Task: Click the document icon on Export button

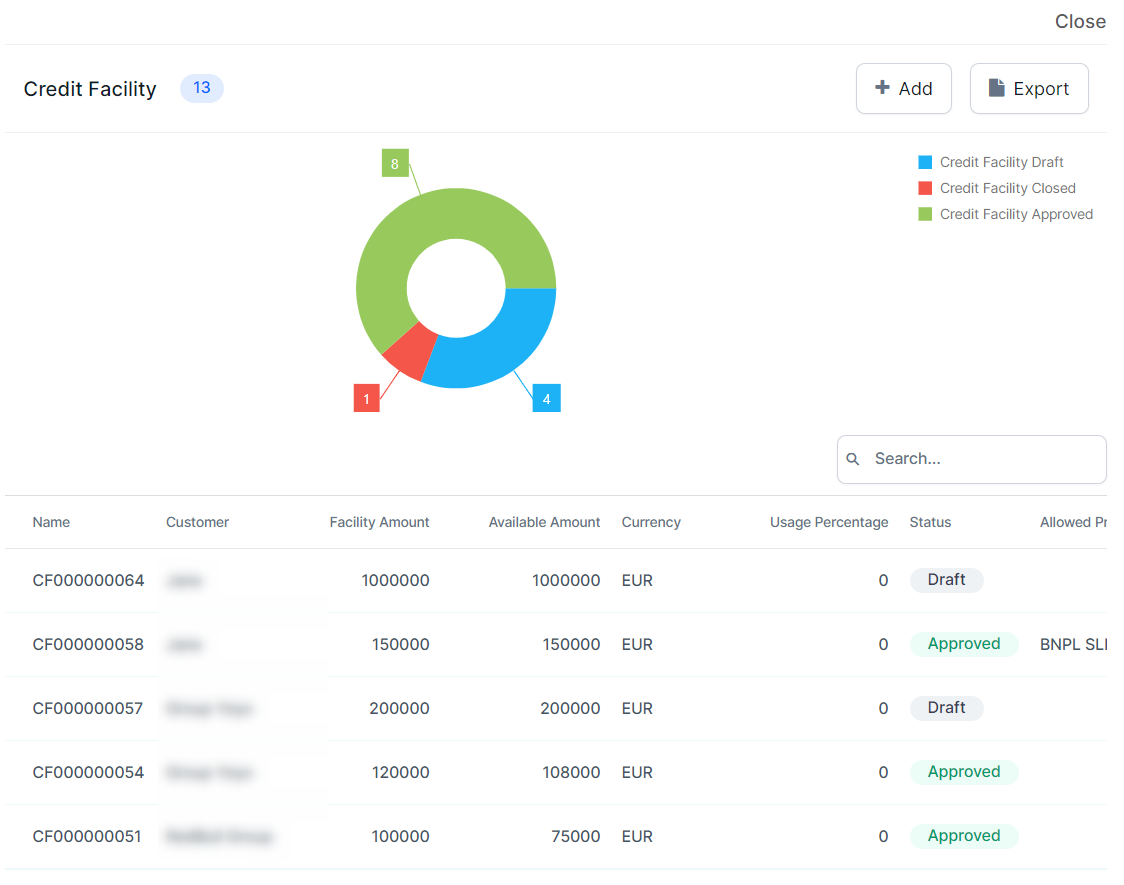Action: click(x=996, y=88)
